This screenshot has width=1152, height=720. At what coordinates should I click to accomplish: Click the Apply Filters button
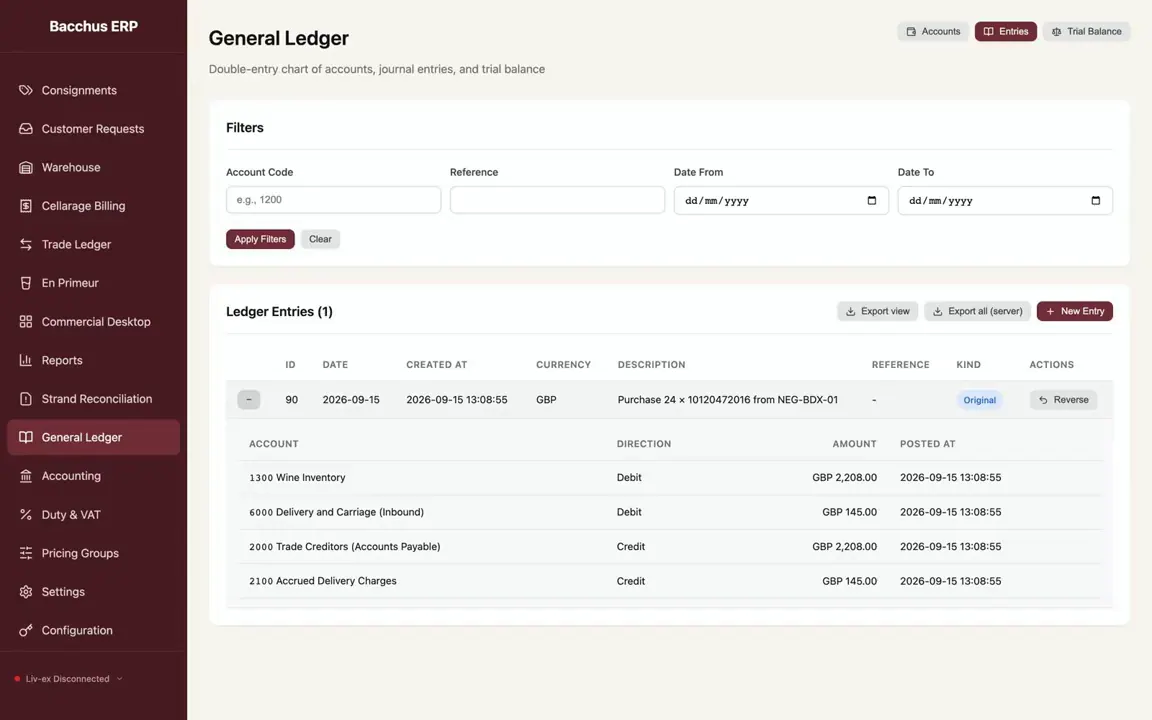(x=260, y=239)
